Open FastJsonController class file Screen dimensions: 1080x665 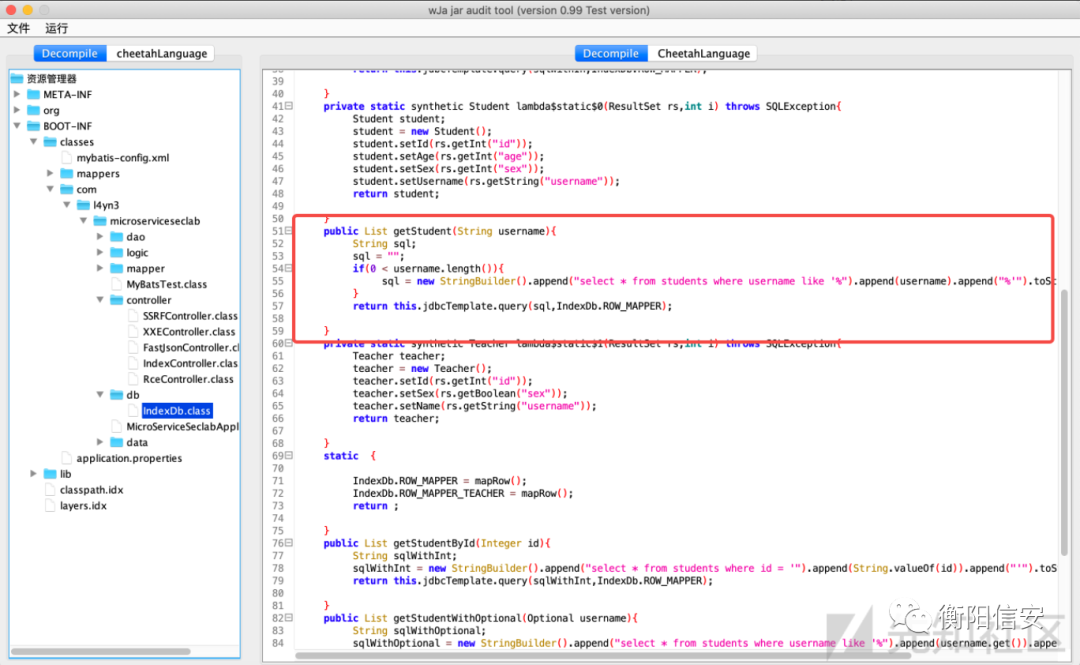(190, 348)
